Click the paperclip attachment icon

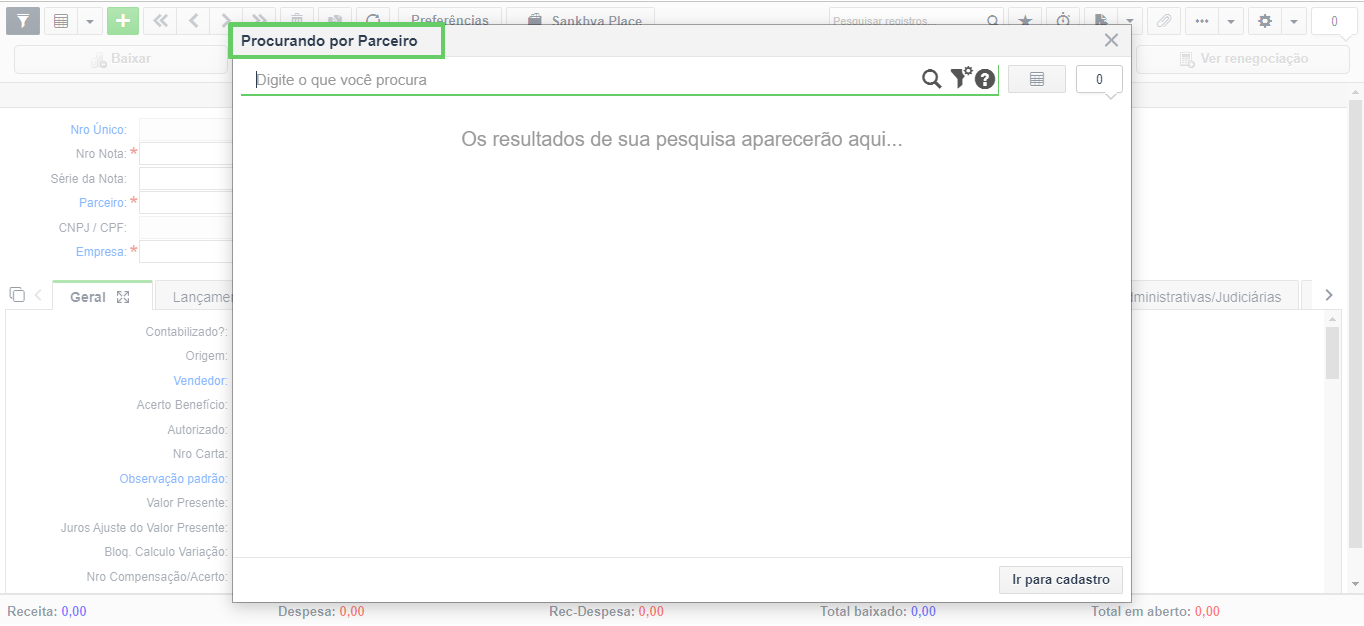click(1164, 21)
